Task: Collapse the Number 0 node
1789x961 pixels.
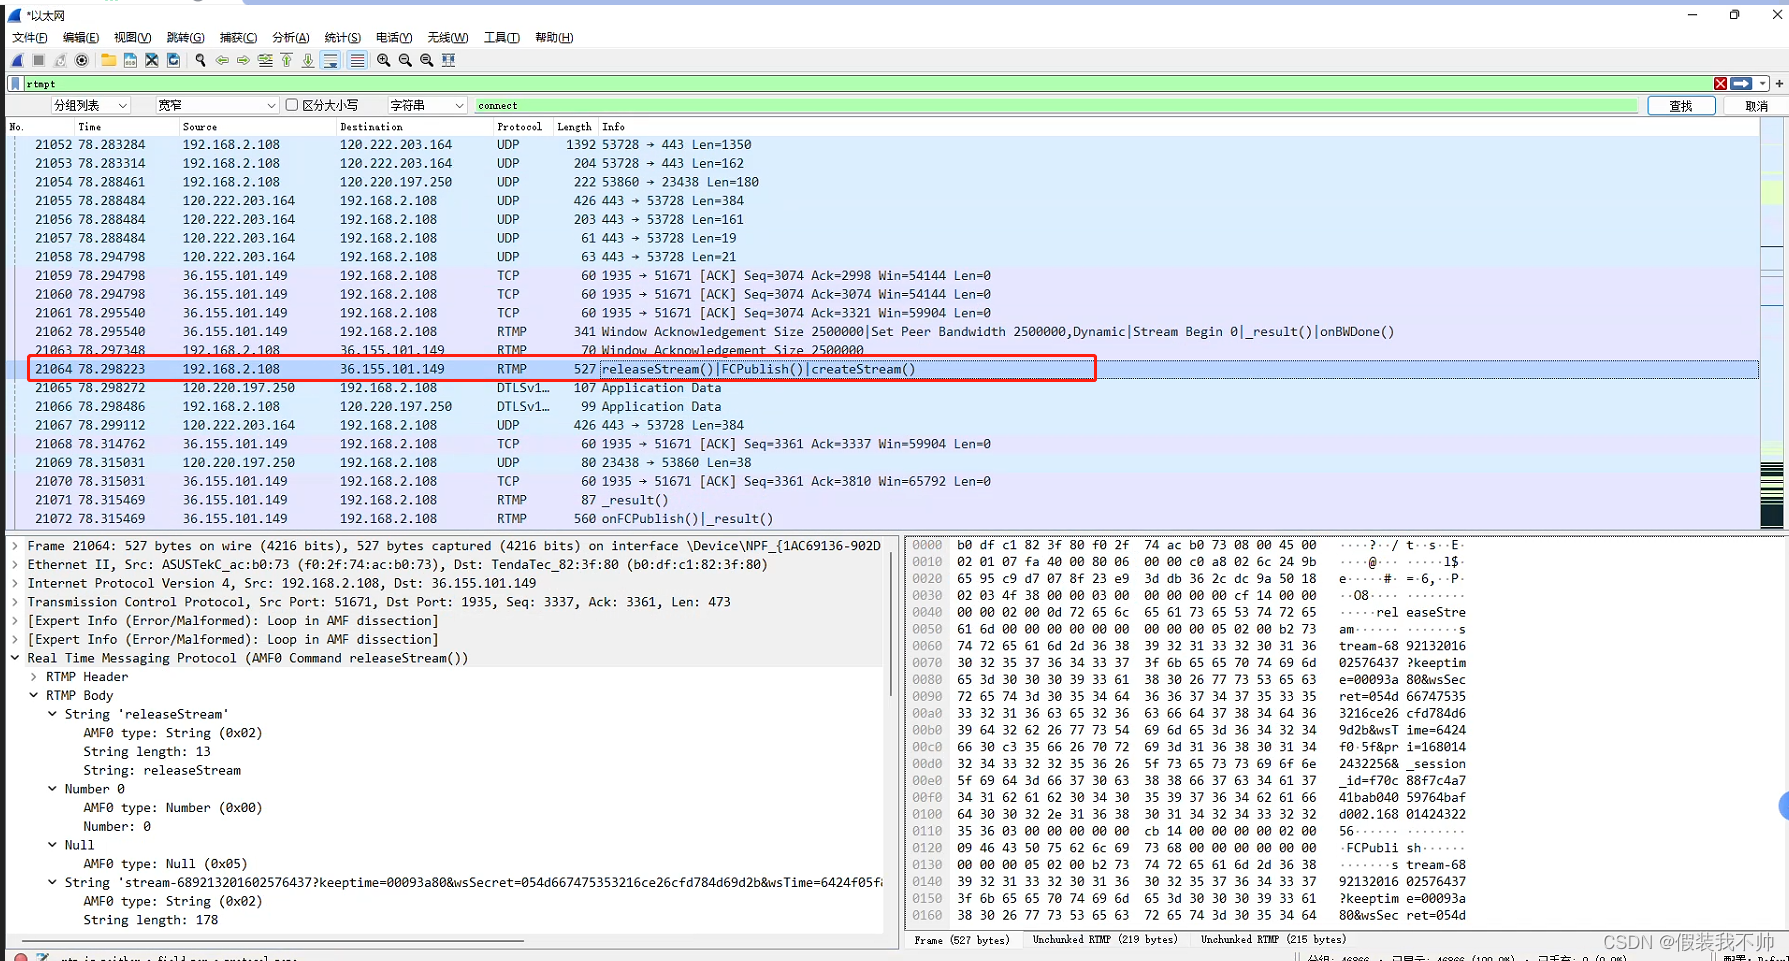Action: tap(52, 789)
